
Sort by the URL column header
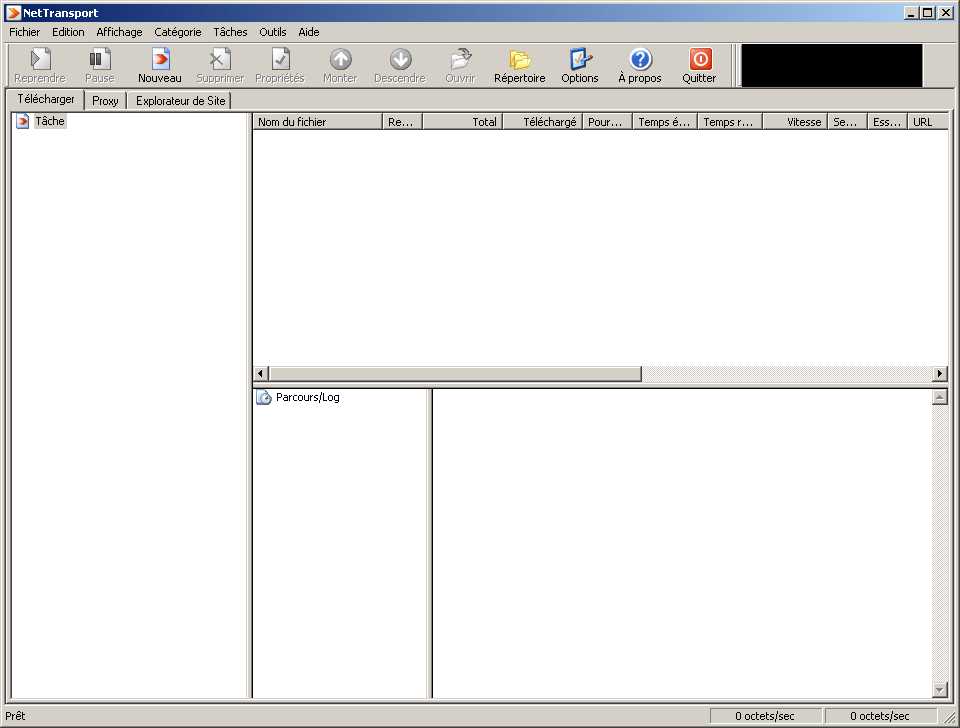928,122
